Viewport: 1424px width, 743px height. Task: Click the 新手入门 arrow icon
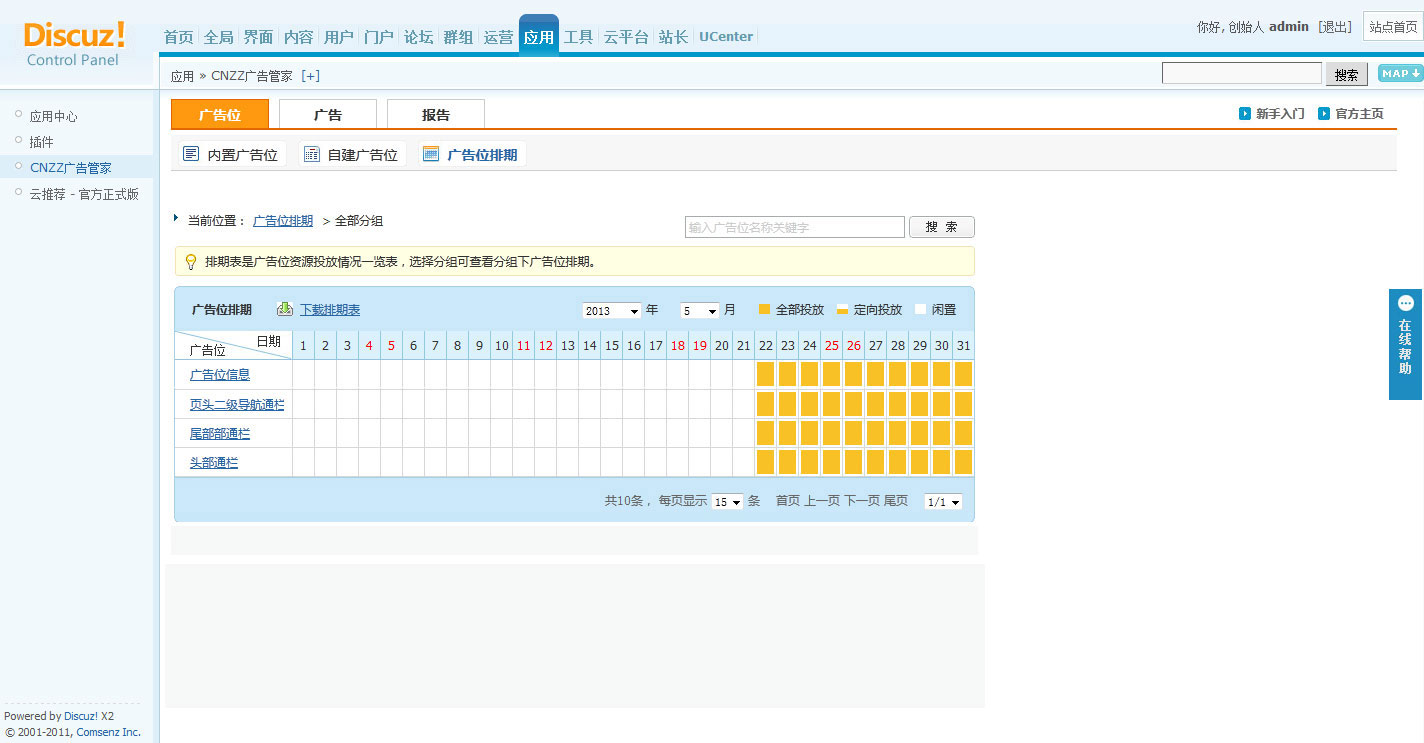click(1245, 114)
